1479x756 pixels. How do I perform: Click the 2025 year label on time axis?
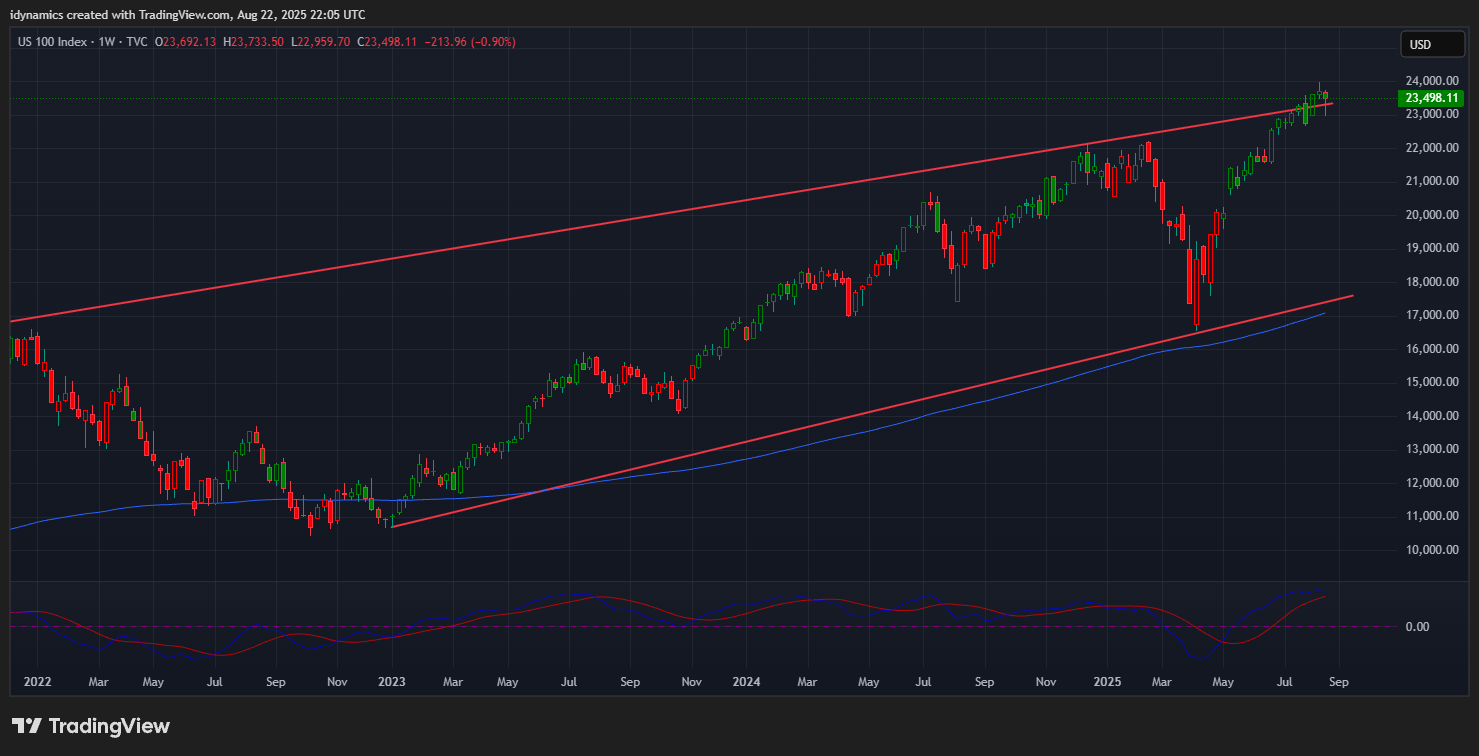(1107, 682)
